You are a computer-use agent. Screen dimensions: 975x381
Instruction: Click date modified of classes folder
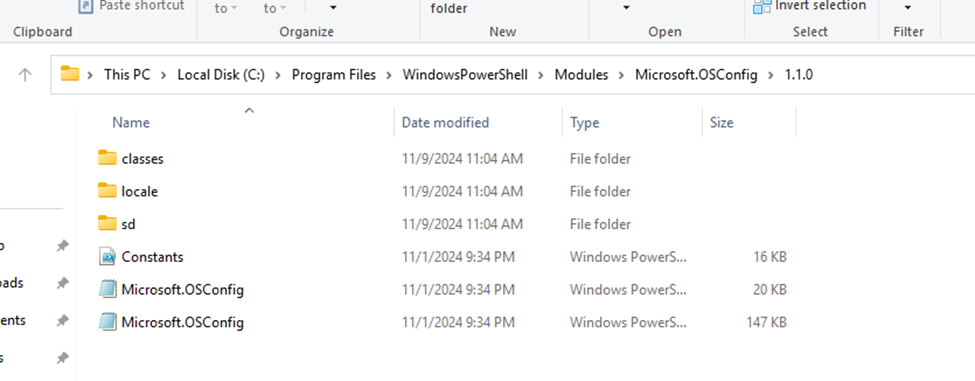[462, 158]
